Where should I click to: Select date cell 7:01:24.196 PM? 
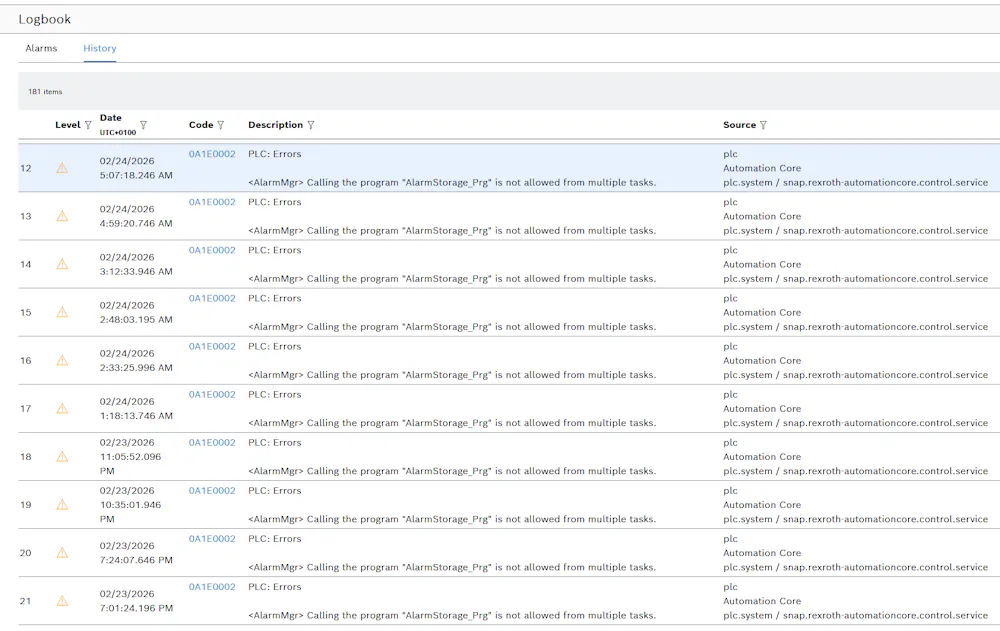[x=136, y=601]
